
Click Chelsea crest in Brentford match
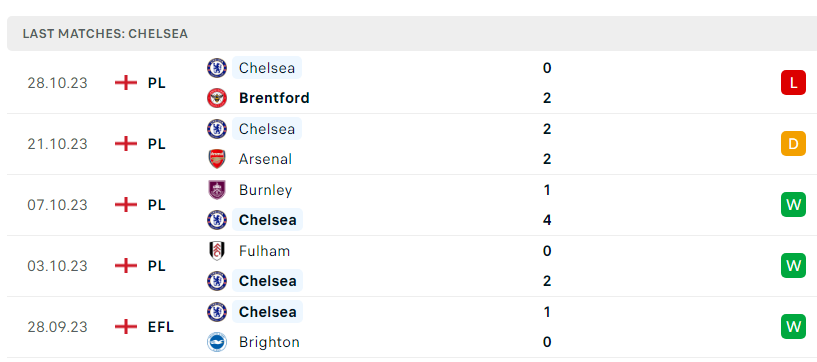217,68
